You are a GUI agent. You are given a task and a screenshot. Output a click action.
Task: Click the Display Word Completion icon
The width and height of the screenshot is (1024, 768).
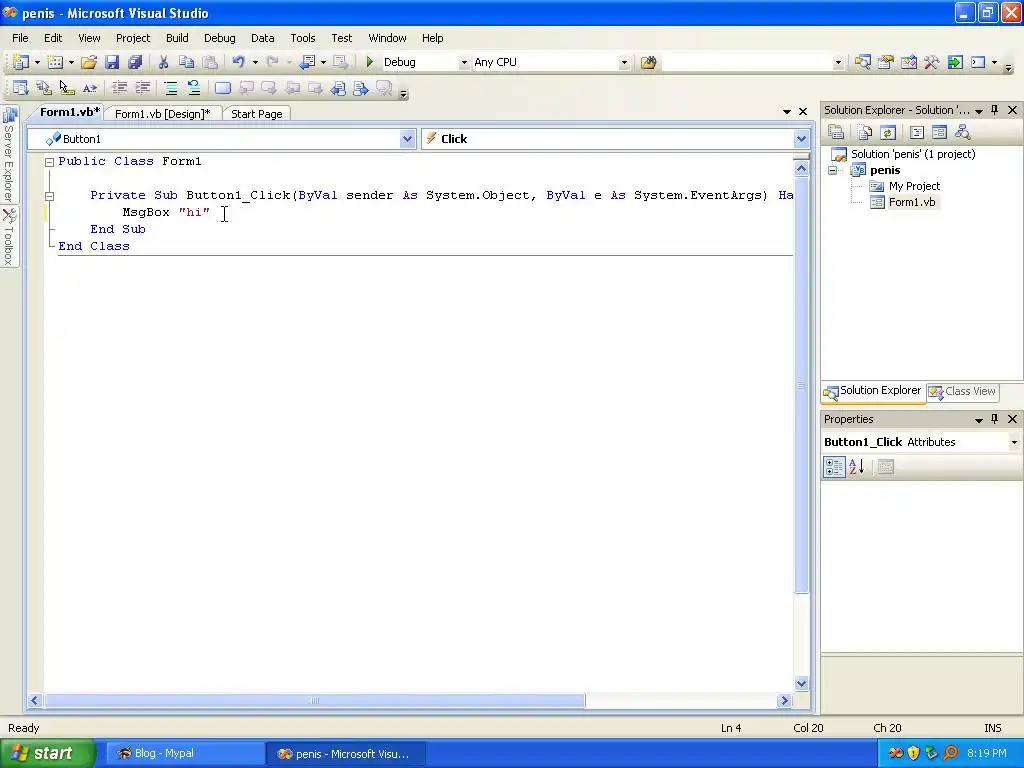coord(89,88)
